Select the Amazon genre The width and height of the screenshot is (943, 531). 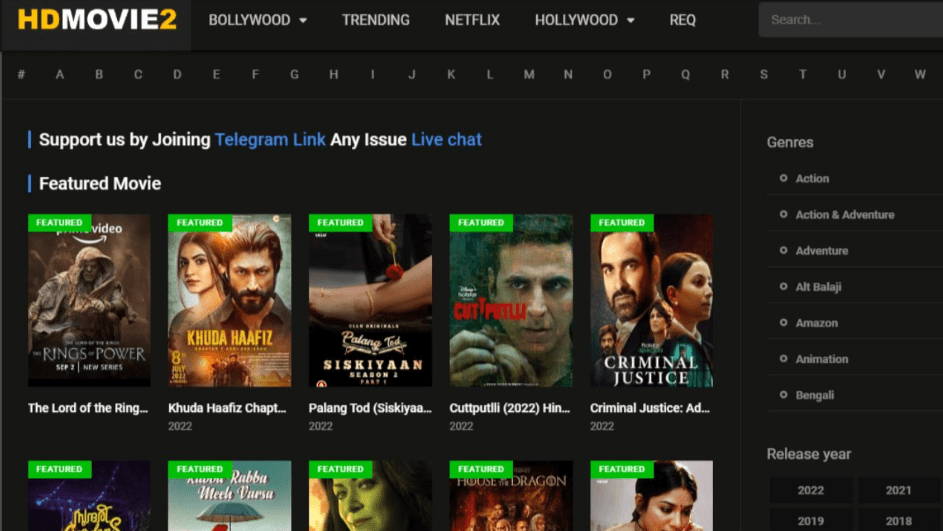817,323
